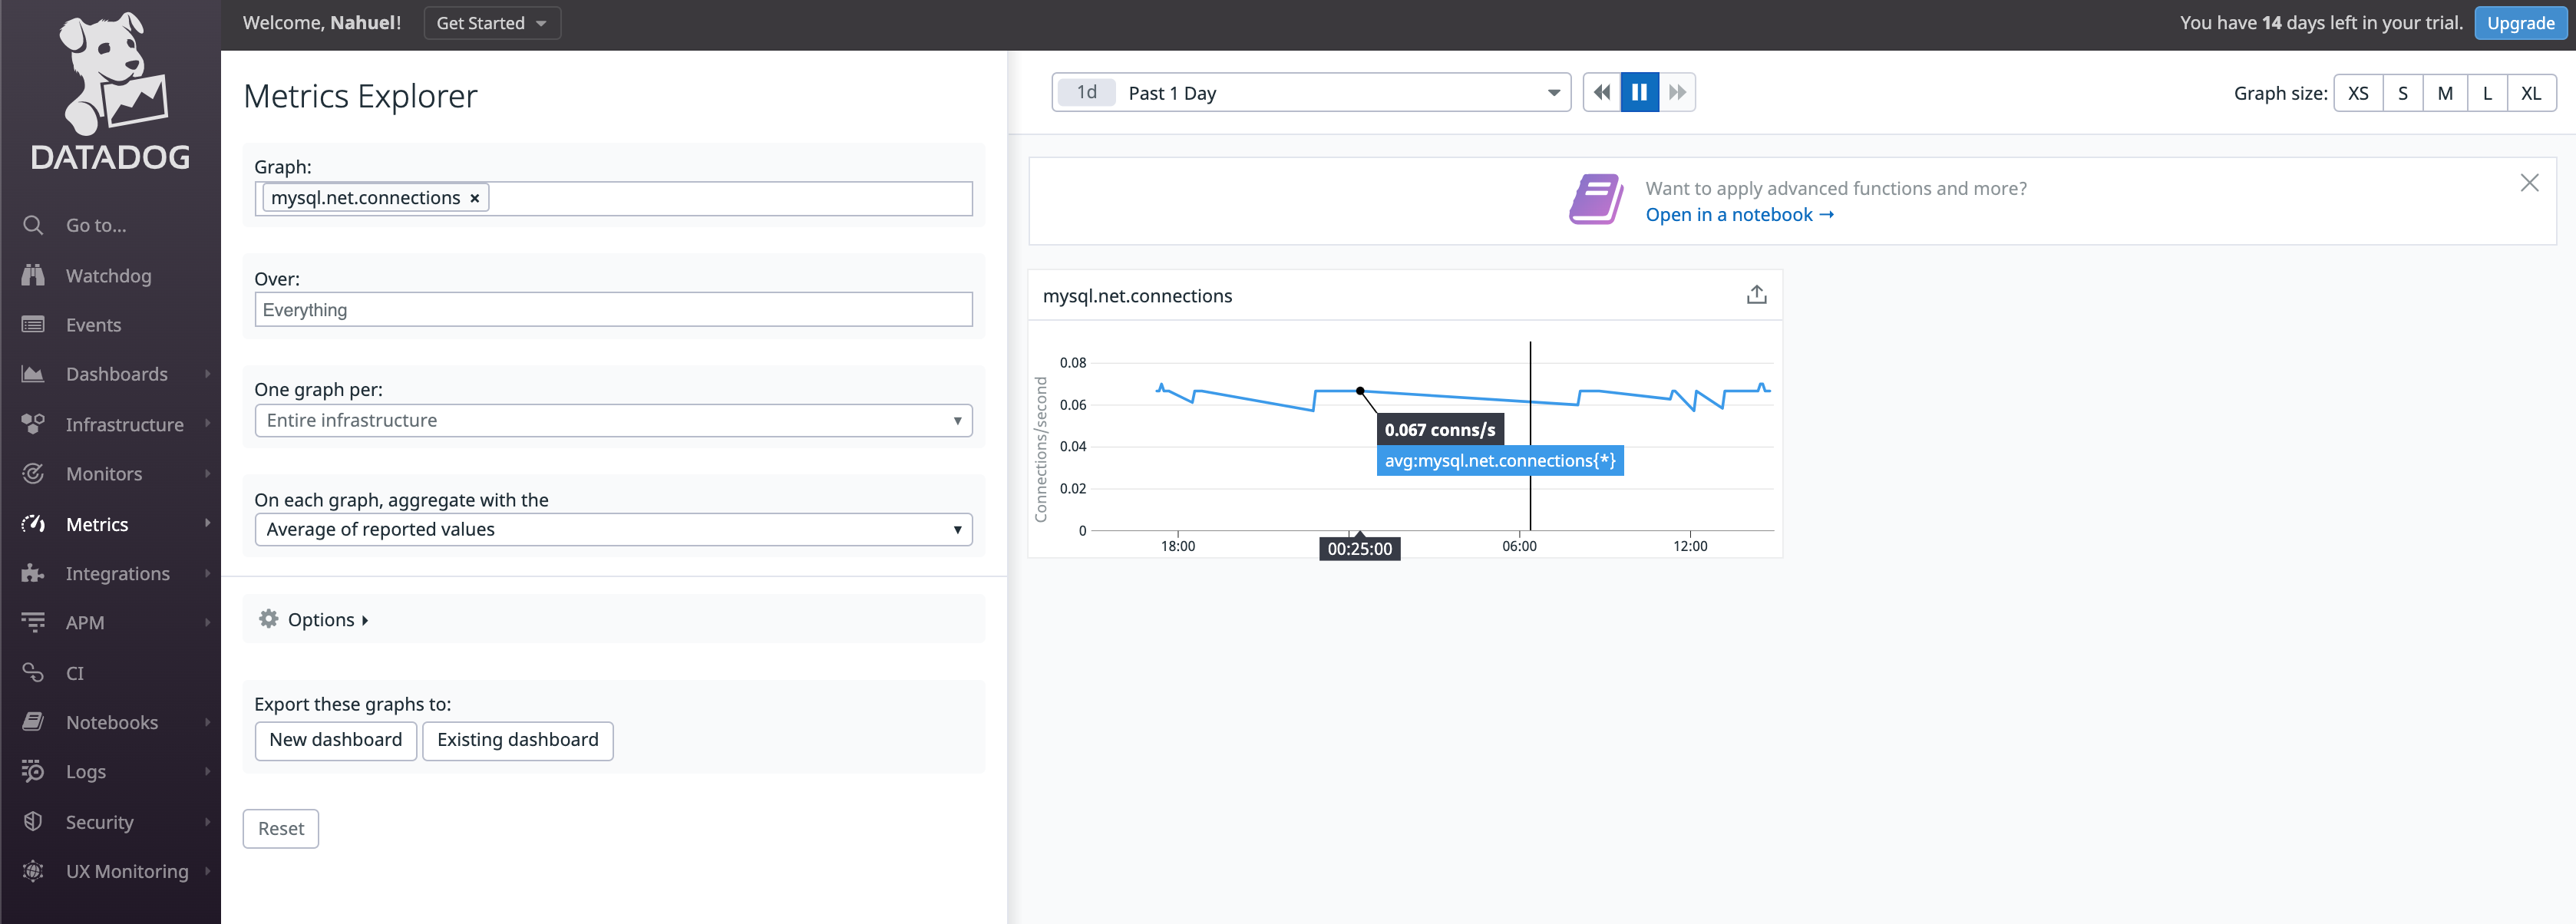Click the Over Everything input field

613,309
